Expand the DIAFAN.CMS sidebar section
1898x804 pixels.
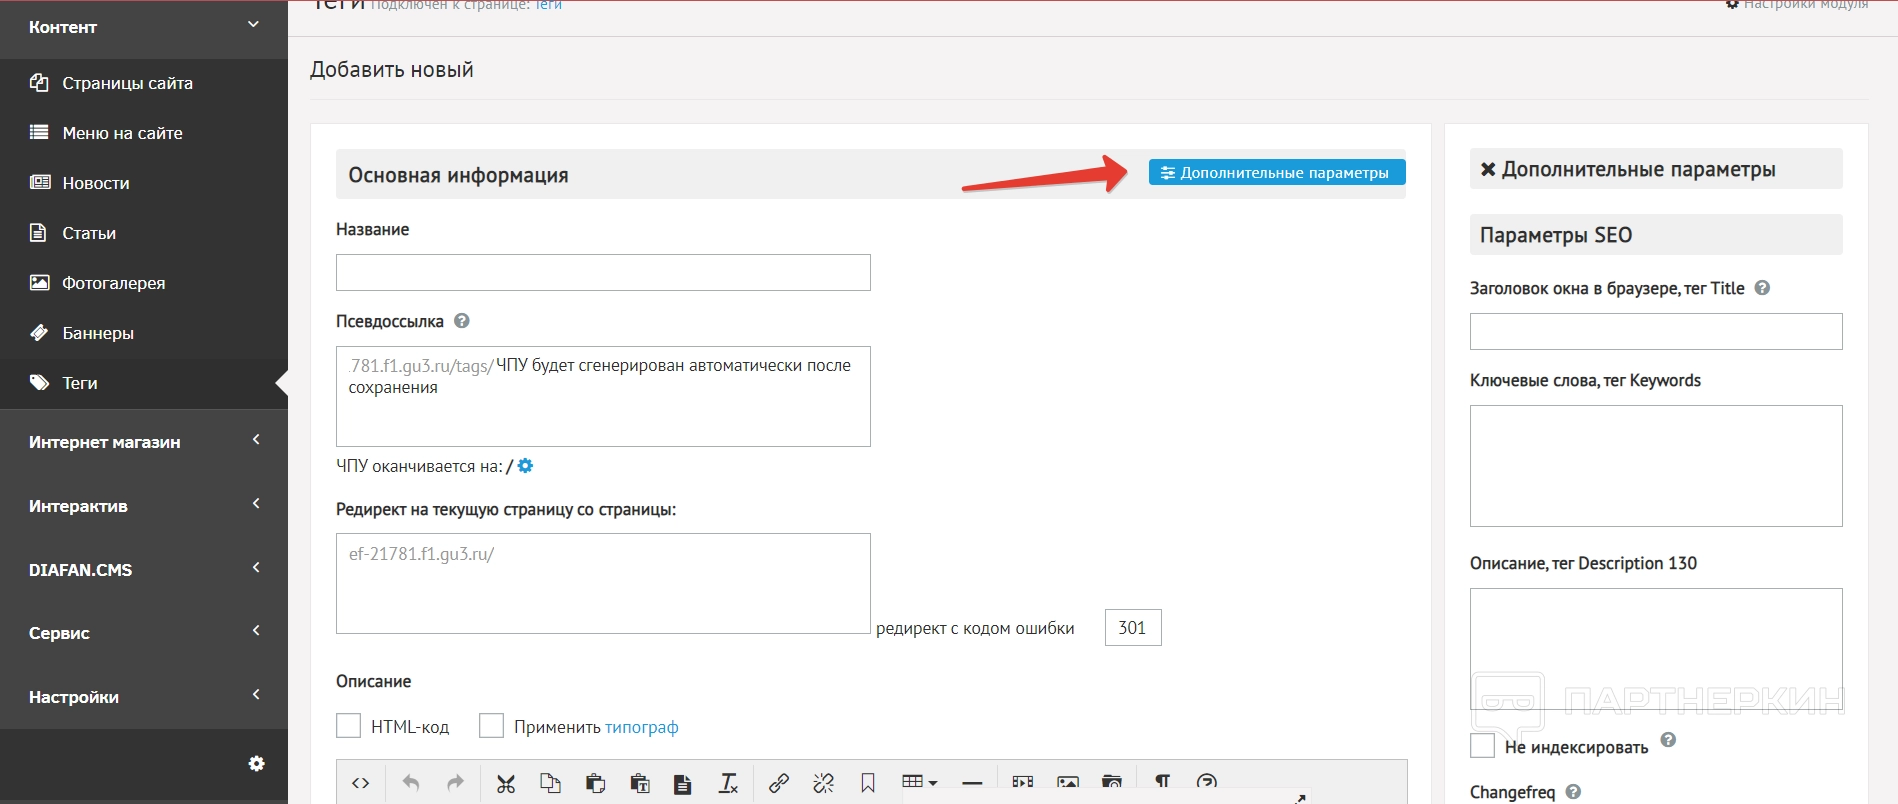[x=144, y=569]
